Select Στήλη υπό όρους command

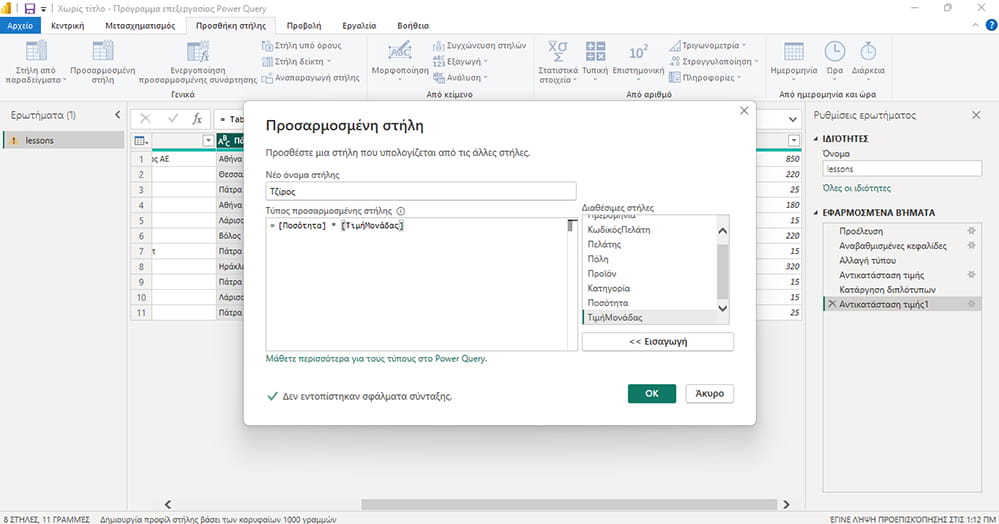coord(301,45)
